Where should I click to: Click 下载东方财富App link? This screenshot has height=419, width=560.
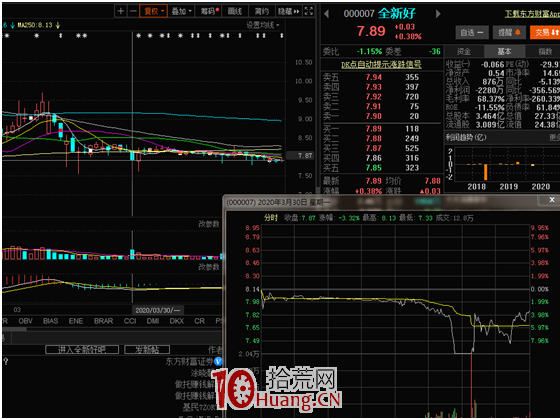tap(532, 14)
